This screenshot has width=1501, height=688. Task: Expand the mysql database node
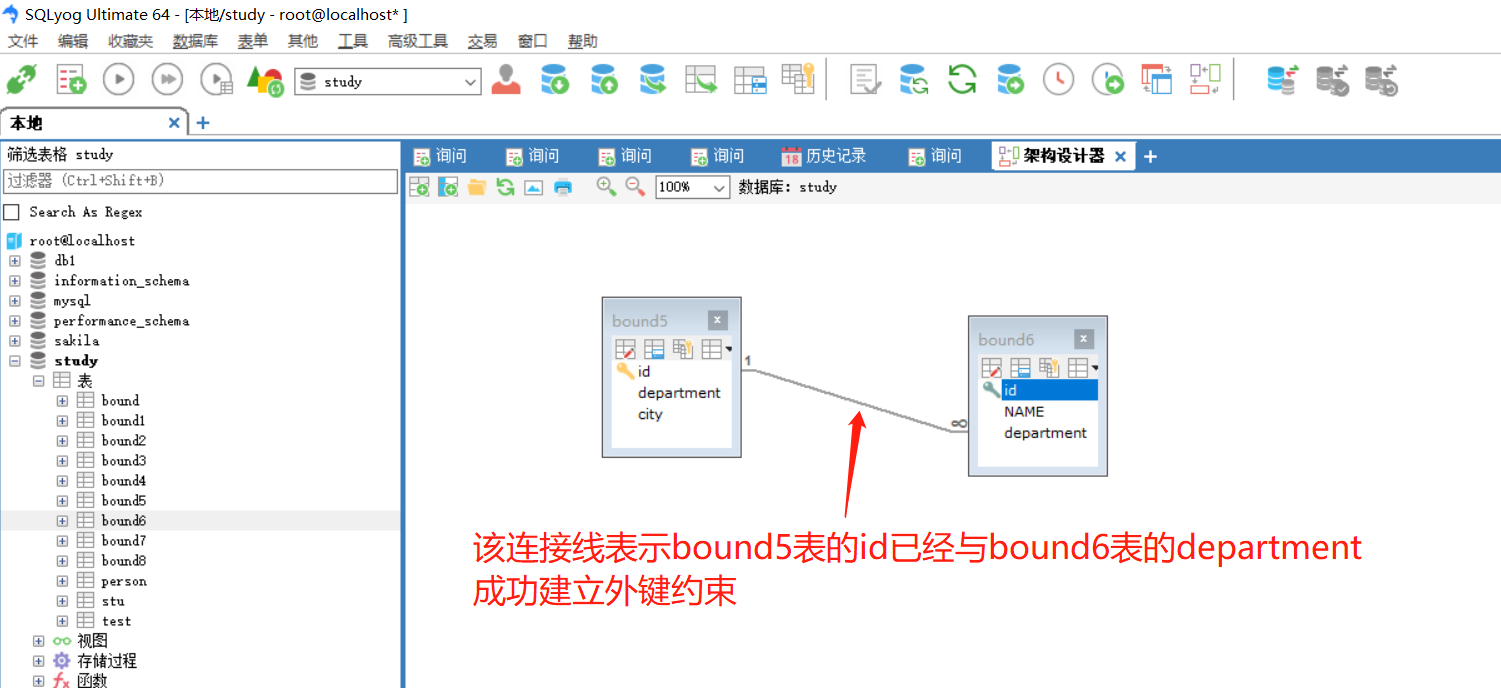tap(15, 300)
